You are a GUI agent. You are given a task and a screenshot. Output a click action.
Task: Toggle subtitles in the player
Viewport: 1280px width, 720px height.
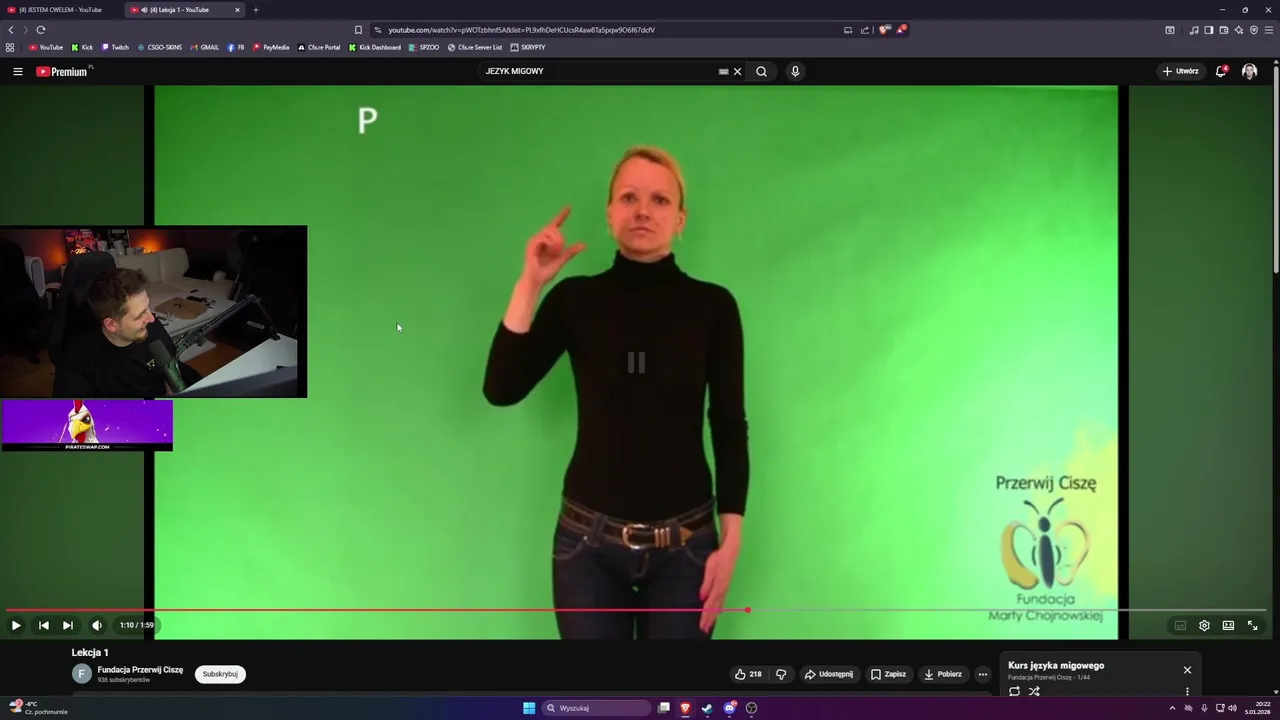tap(1180, 625)
